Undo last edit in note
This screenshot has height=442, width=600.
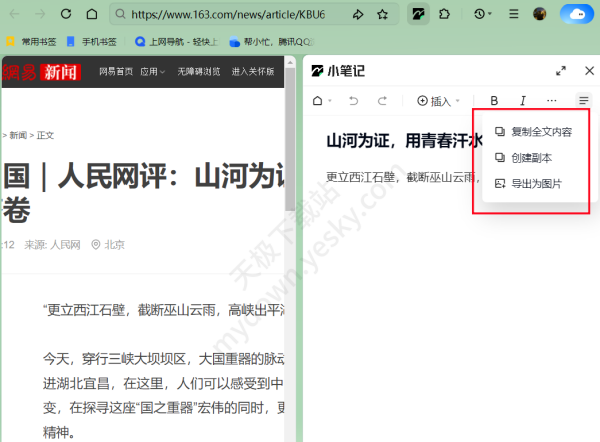pyautogui.click(x=353, y=101)
